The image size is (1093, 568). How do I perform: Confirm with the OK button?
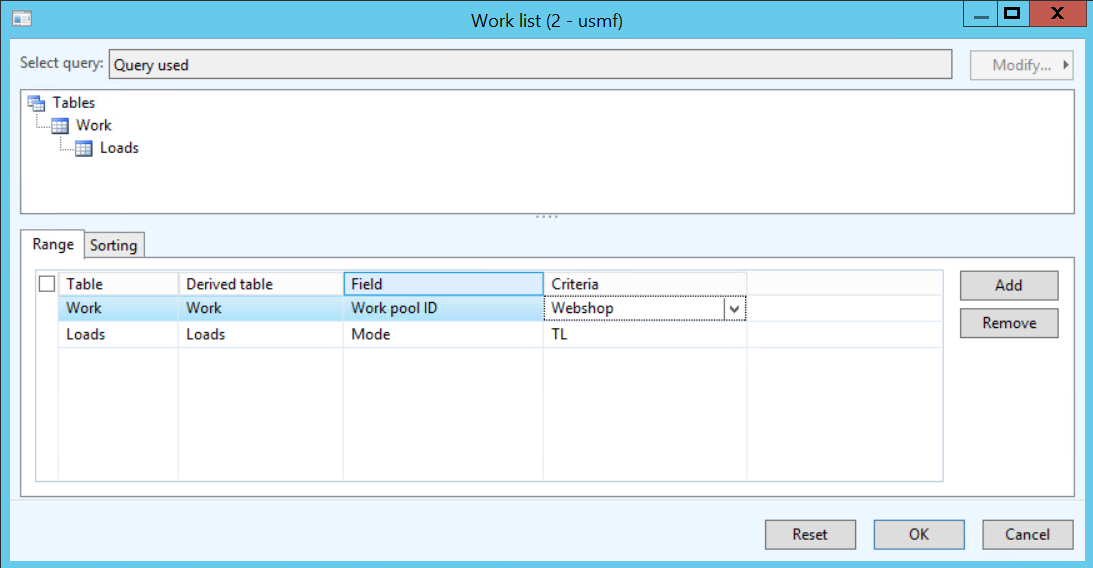coord(918,534)
